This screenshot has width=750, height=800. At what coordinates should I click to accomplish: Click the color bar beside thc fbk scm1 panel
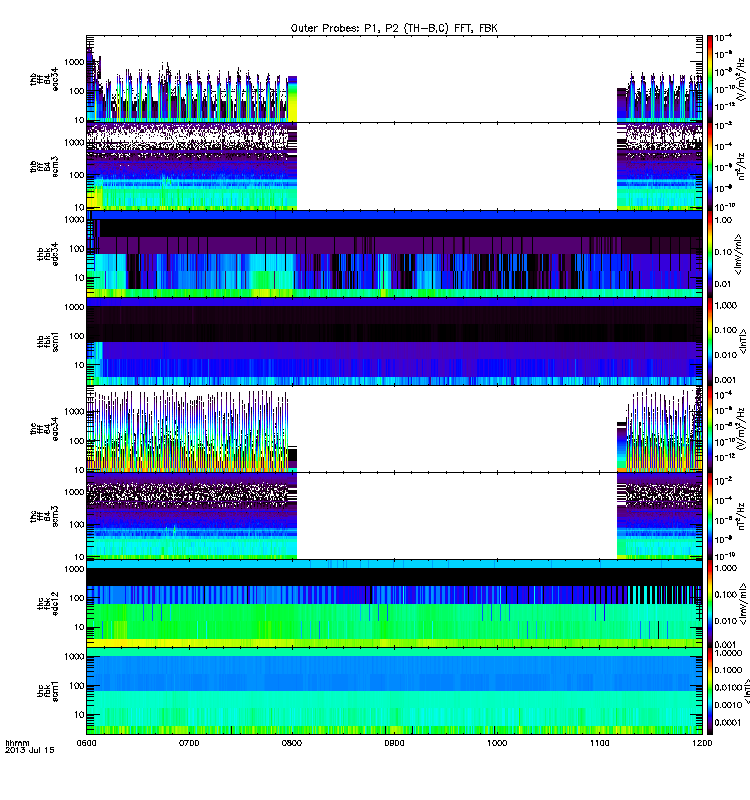pyautogui.click(x=710, y=691)
